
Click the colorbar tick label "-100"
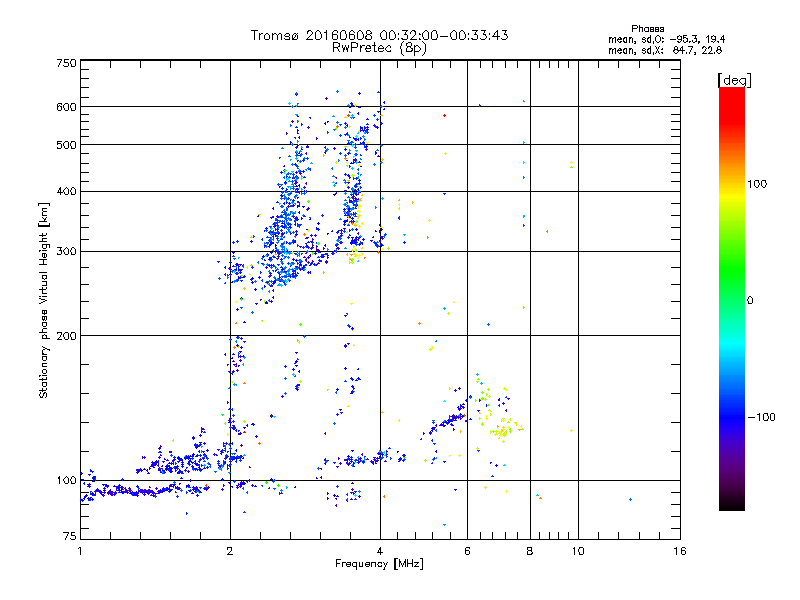click(x=762, y=417)
